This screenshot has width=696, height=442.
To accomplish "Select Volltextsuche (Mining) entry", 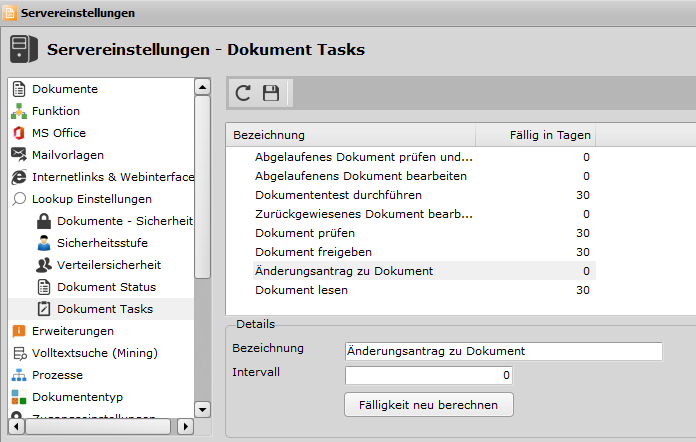I will (x=95, y=353).
